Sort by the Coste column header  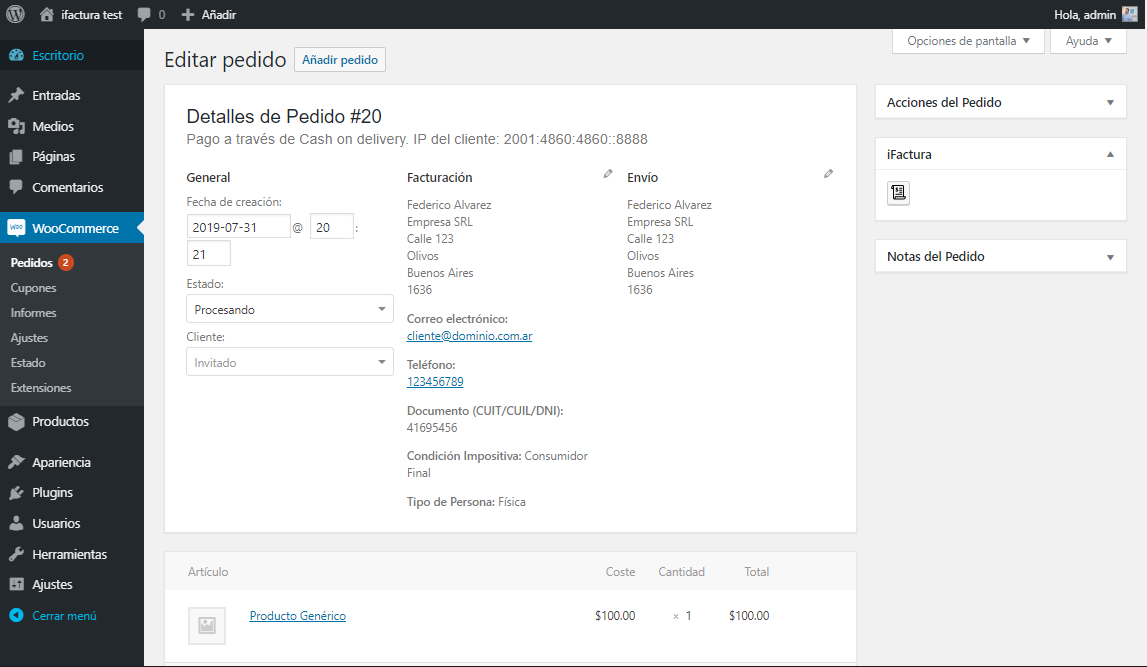click(x=620, y=572)
